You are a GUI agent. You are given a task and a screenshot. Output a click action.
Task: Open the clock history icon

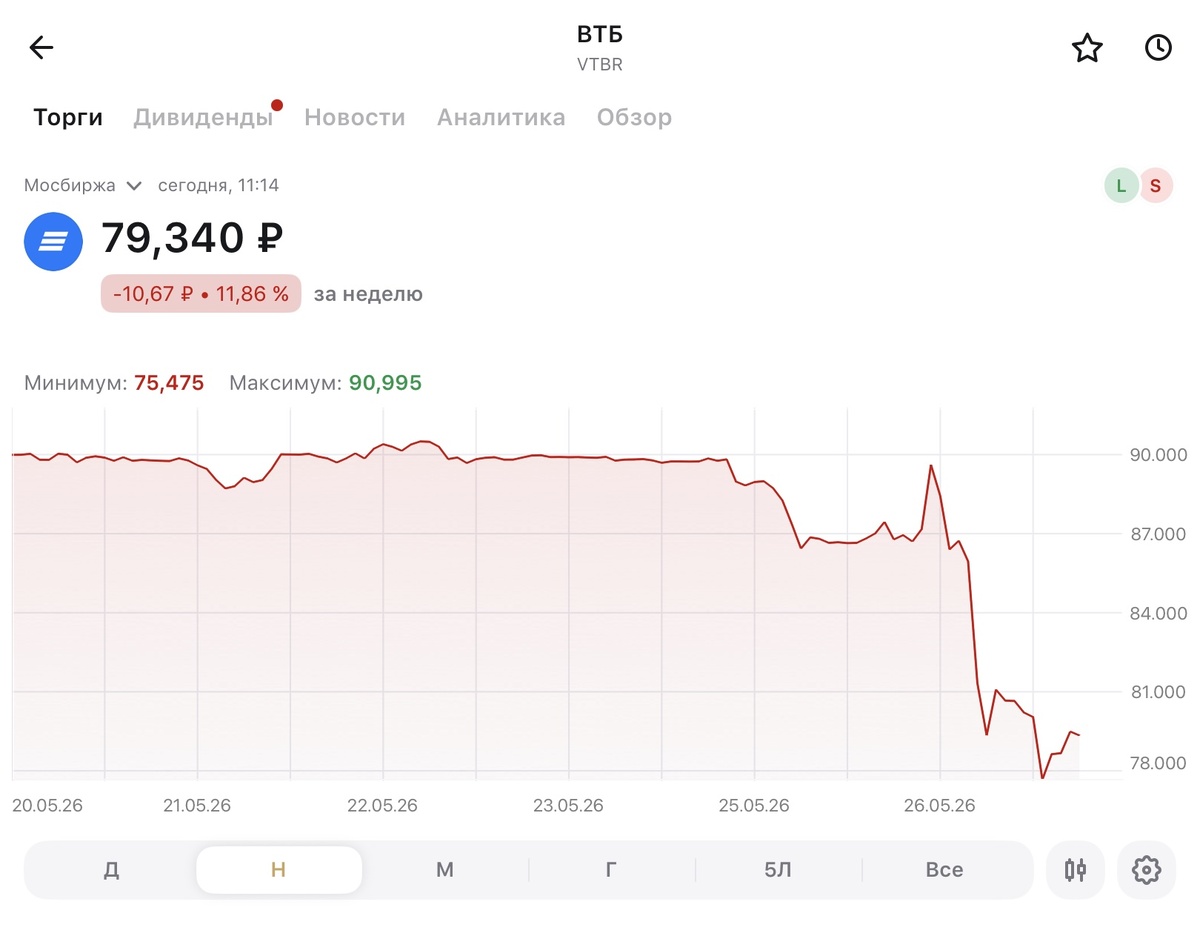click(1158, 47)
